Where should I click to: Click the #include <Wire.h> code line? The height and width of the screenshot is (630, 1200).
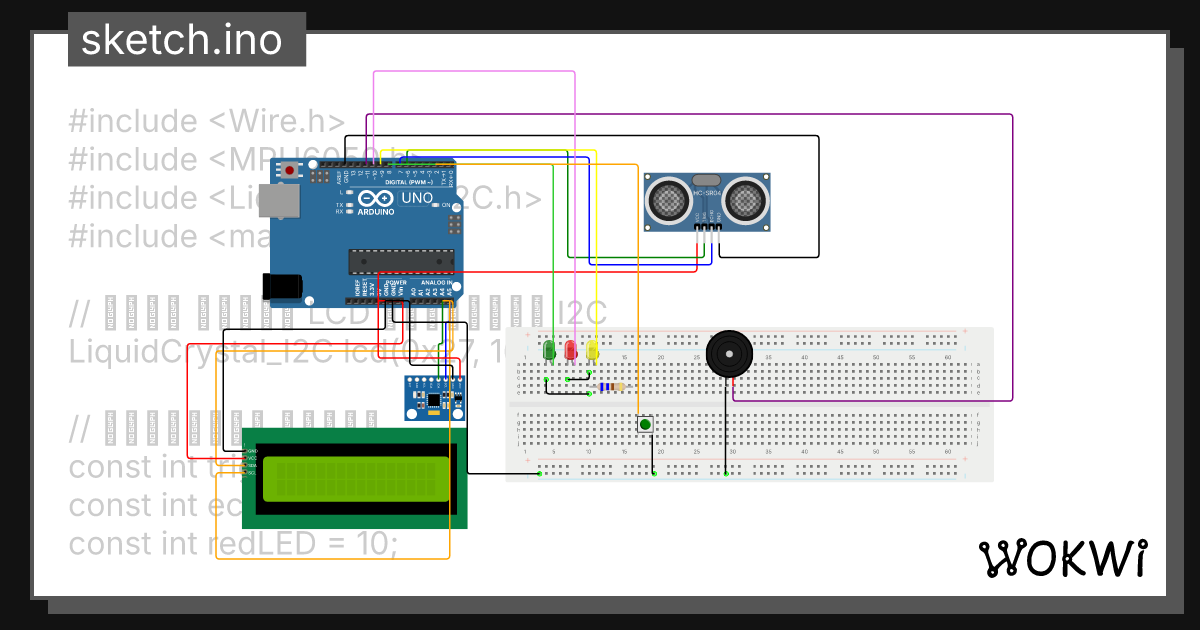[206, 121]
